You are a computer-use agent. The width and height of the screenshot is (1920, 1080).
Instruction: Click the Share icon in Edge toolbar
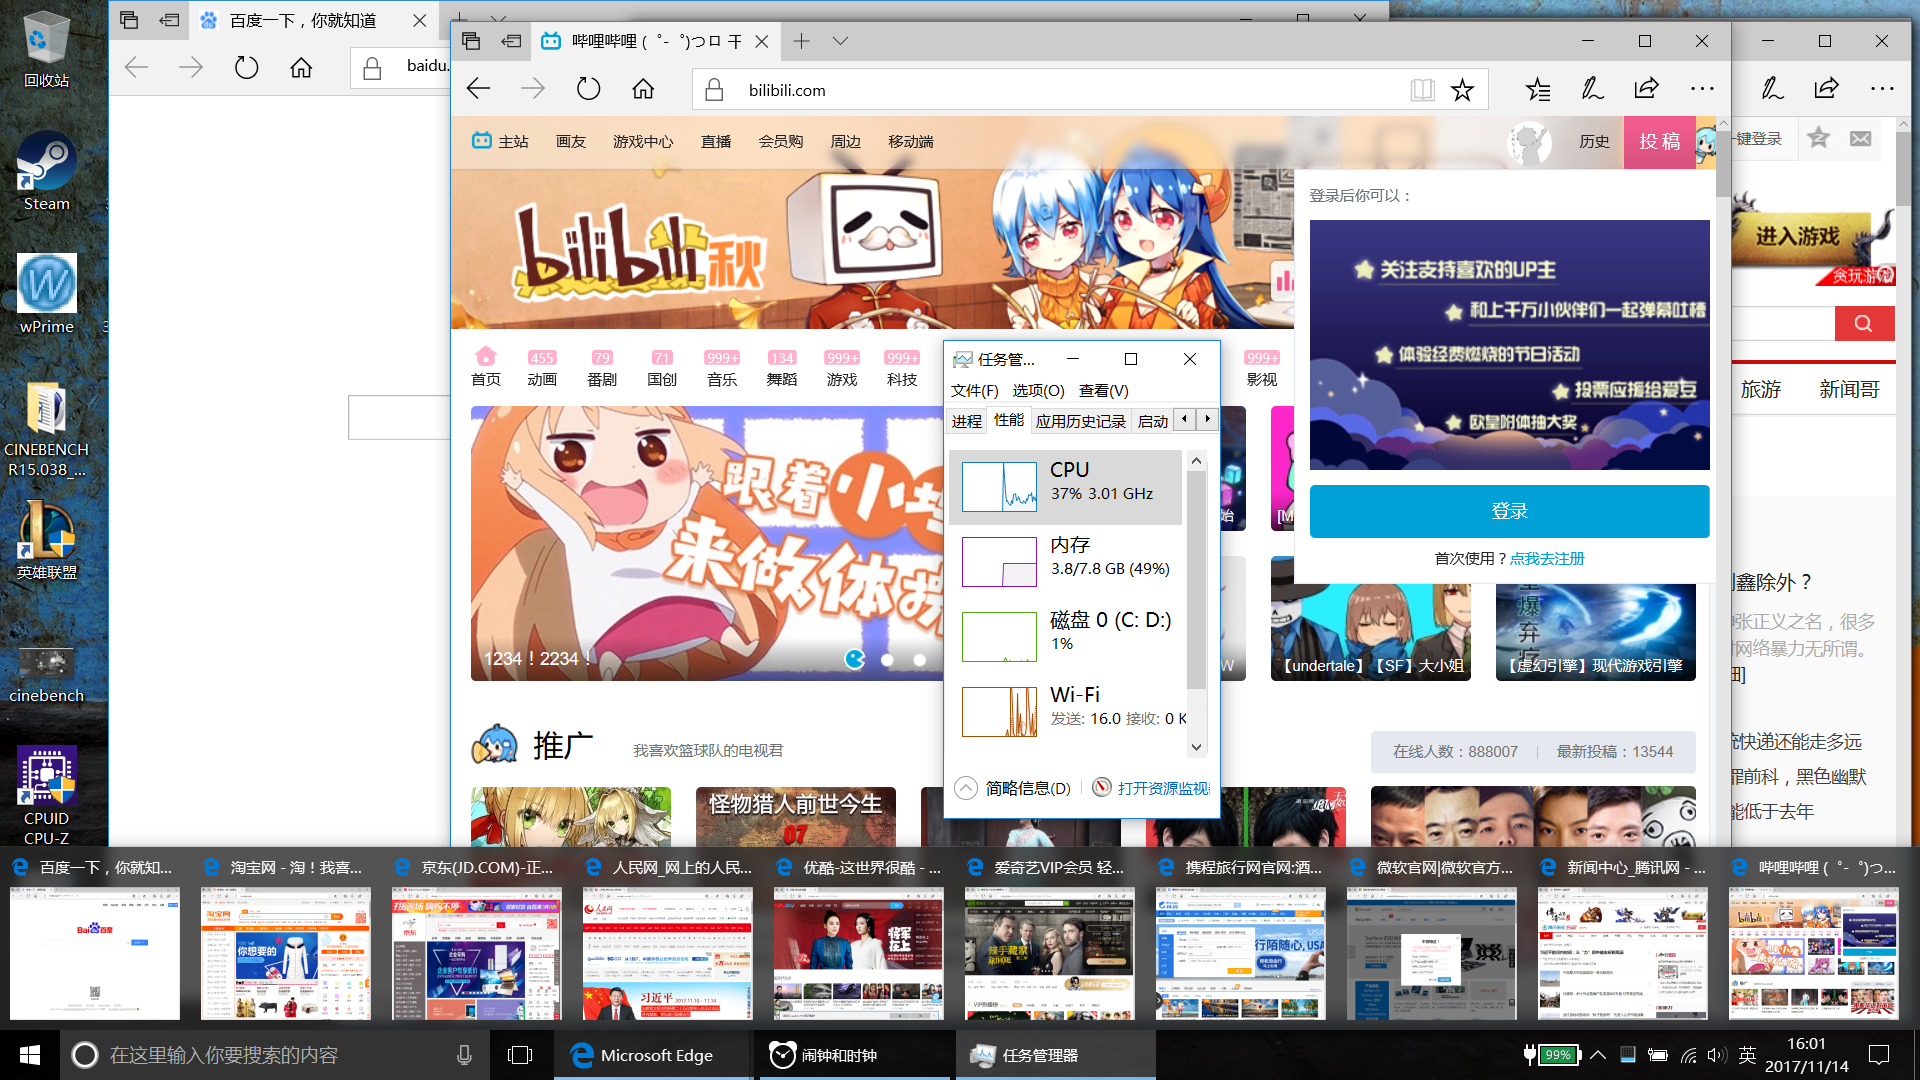point(1646,89)
